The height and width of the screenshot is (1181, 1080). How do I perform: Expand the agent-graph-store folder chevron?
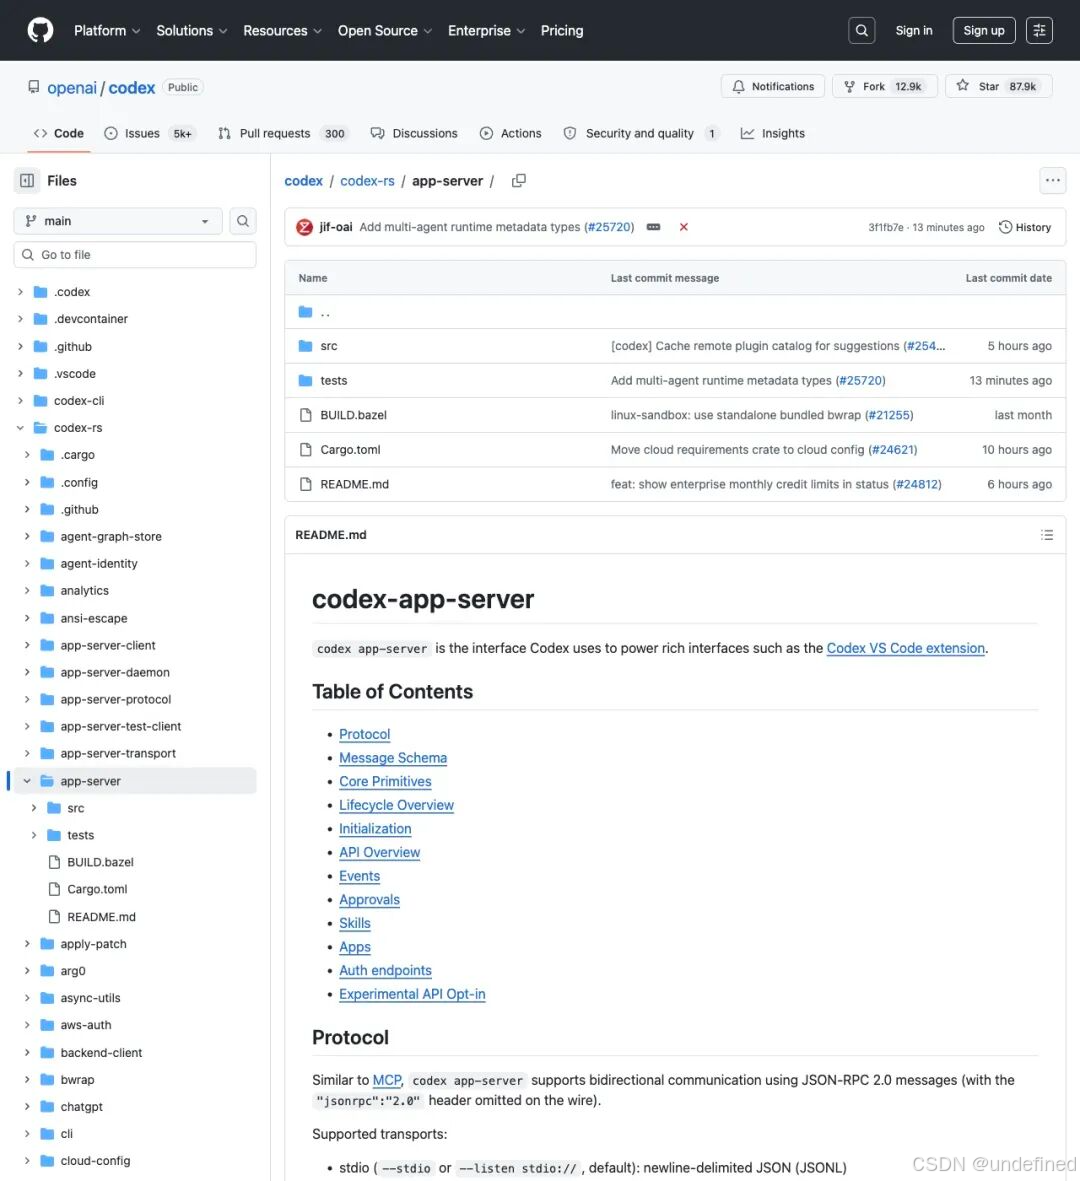click(27, 536)
